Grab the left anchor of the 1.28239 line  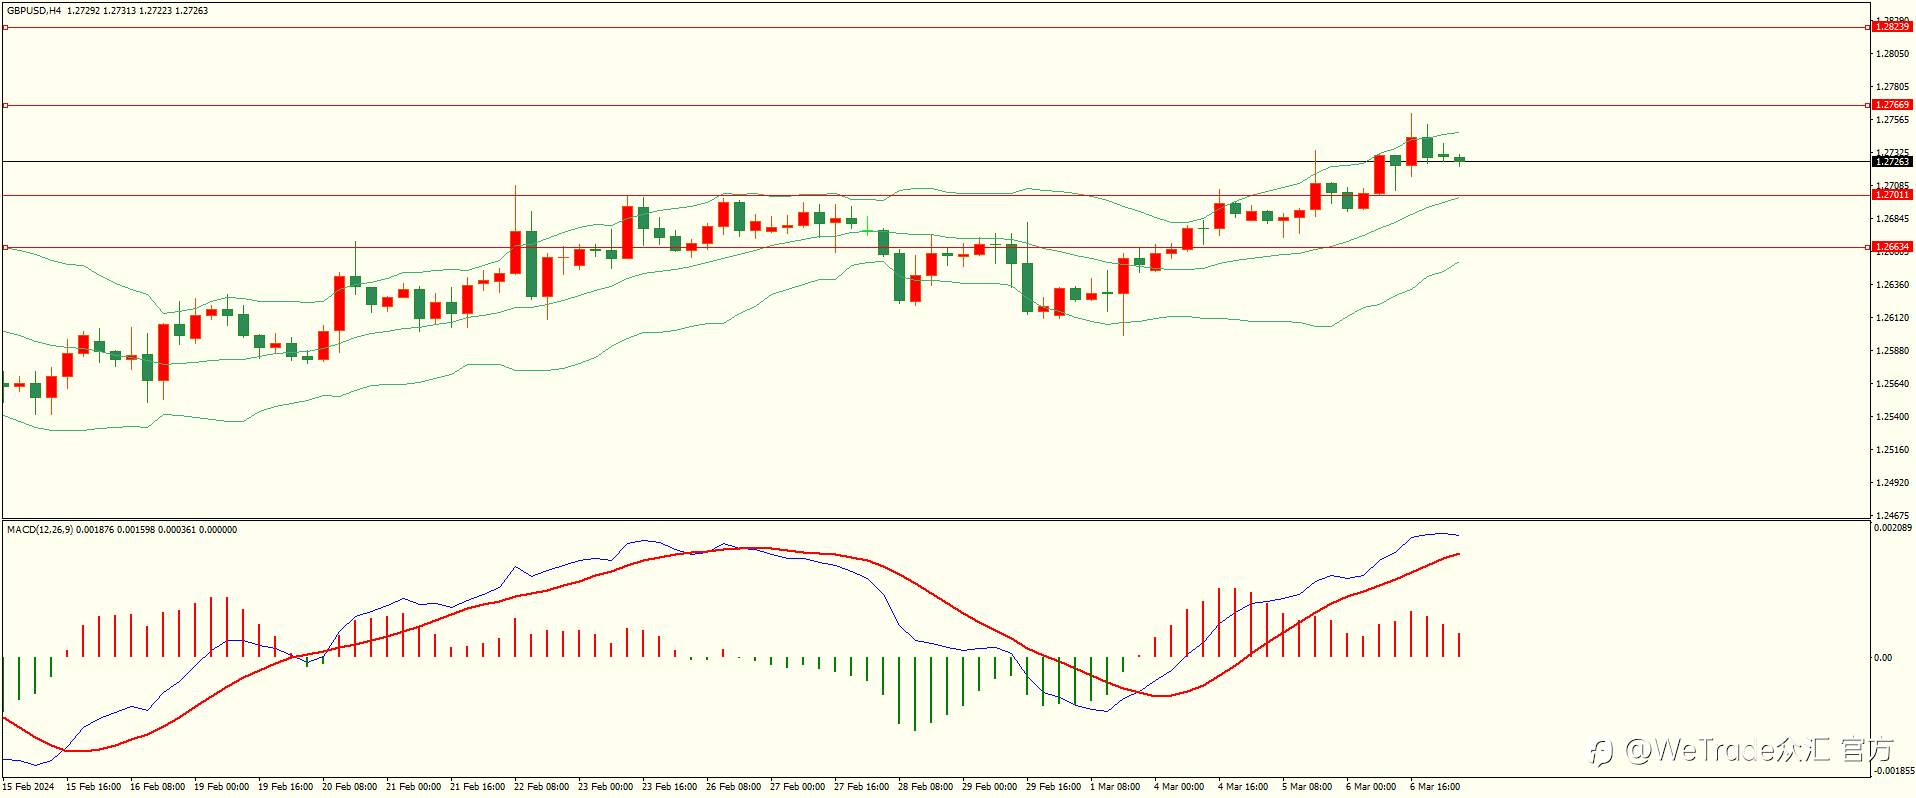[5, 27]
